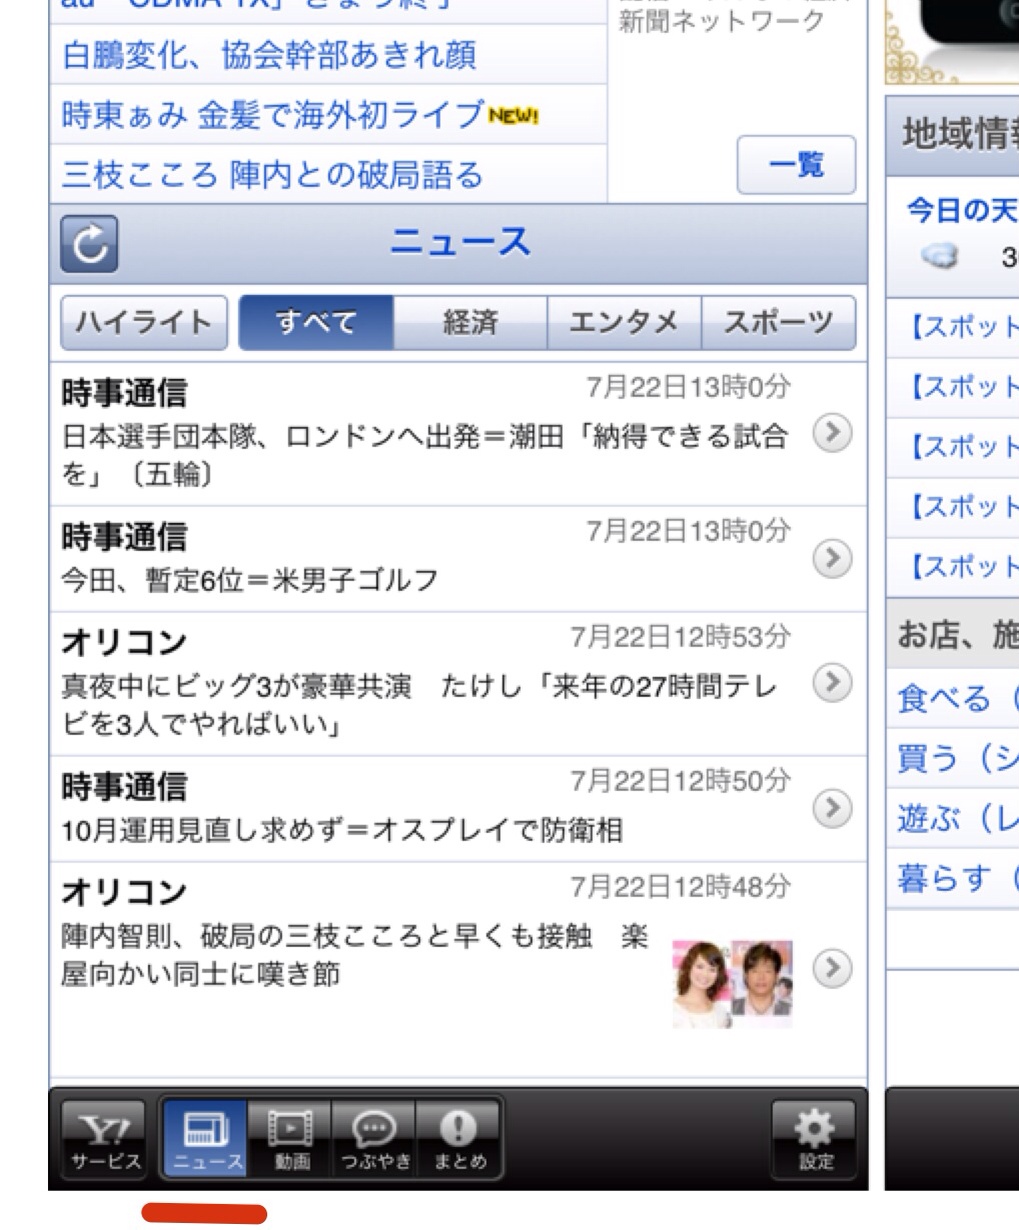Click the 一覧 button
The height and width of the screenshot is (1230, 1019).
796,165
